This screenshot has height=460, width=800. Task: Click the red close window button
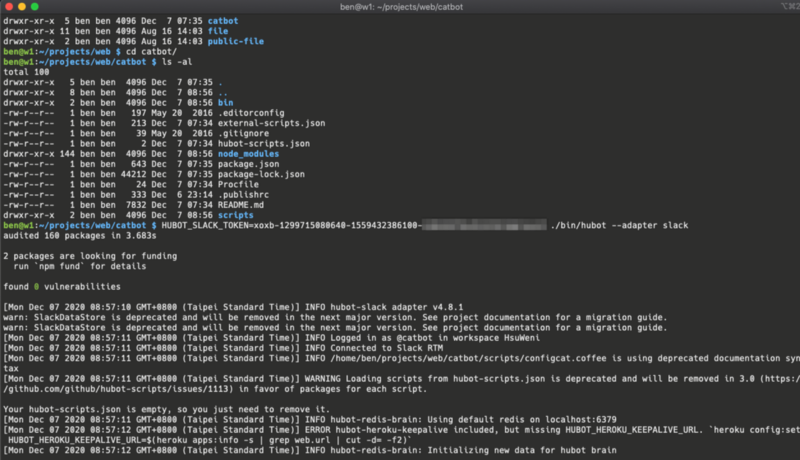click(x=9, y=7)
